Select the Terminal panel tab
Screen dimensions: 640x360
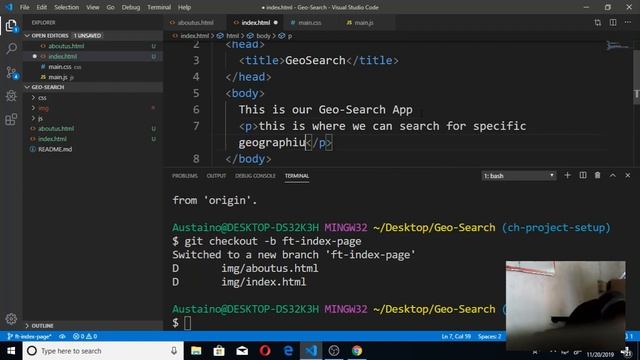click(x=297, y=176)
